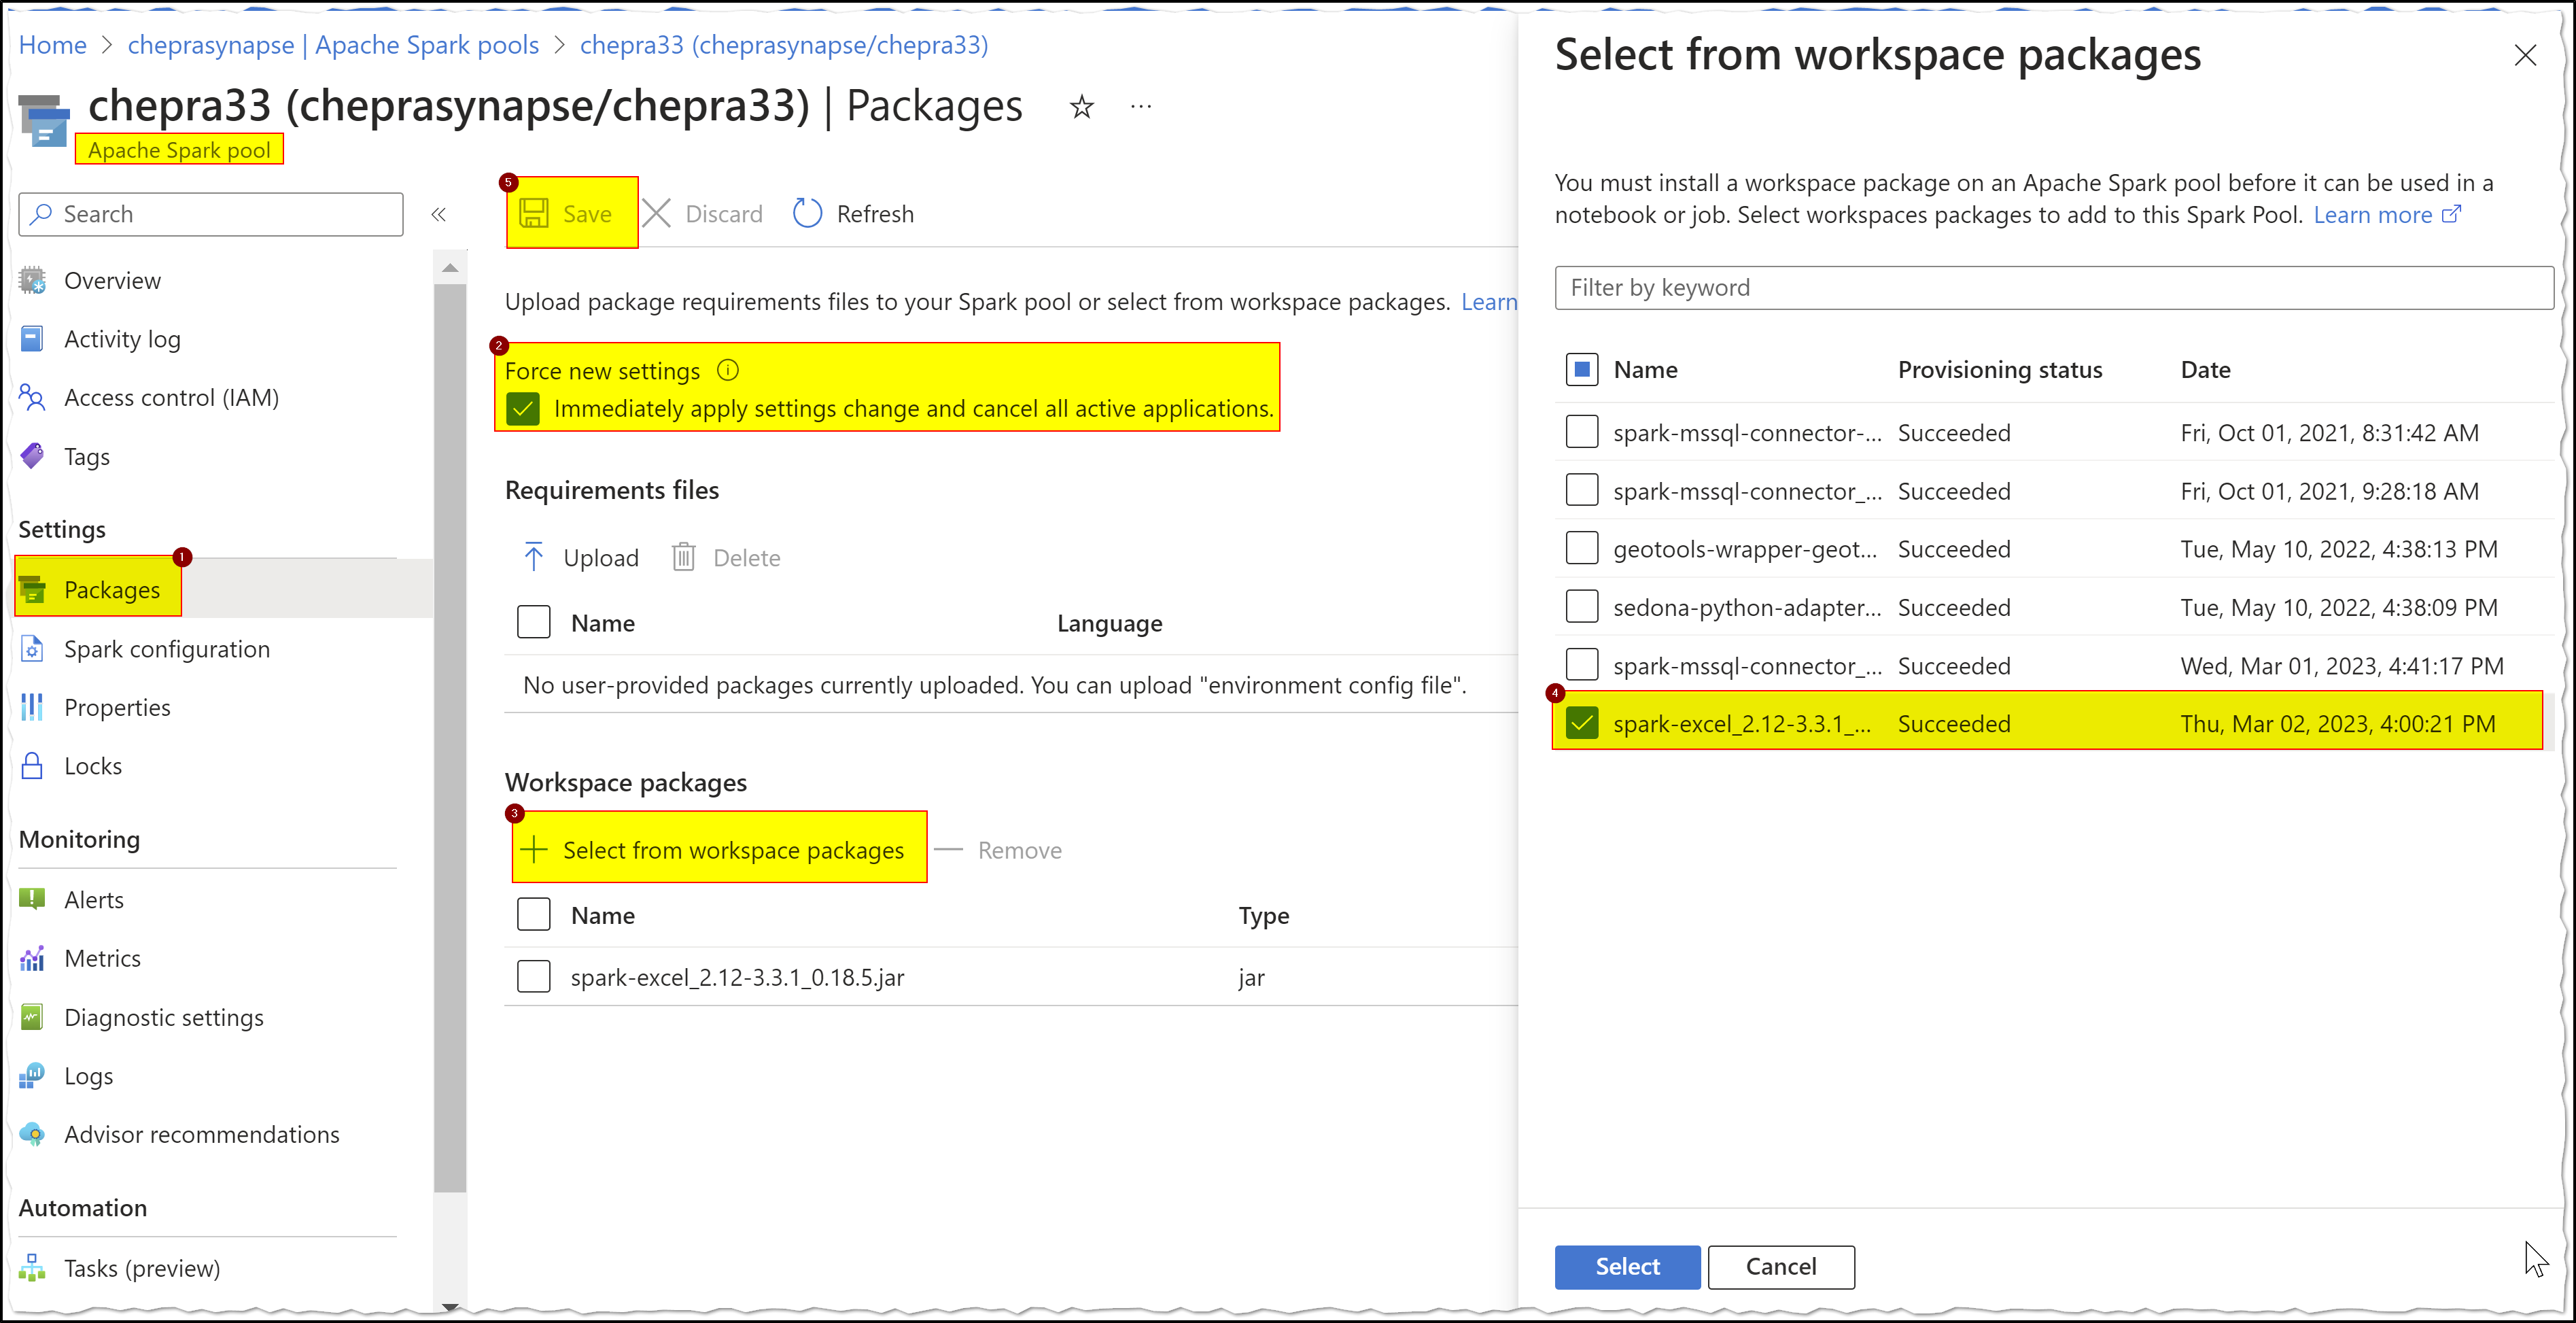Open the Learn more link in panel
Viewport: 2576px width, 1323px height.
click(x=2386, y=215)
